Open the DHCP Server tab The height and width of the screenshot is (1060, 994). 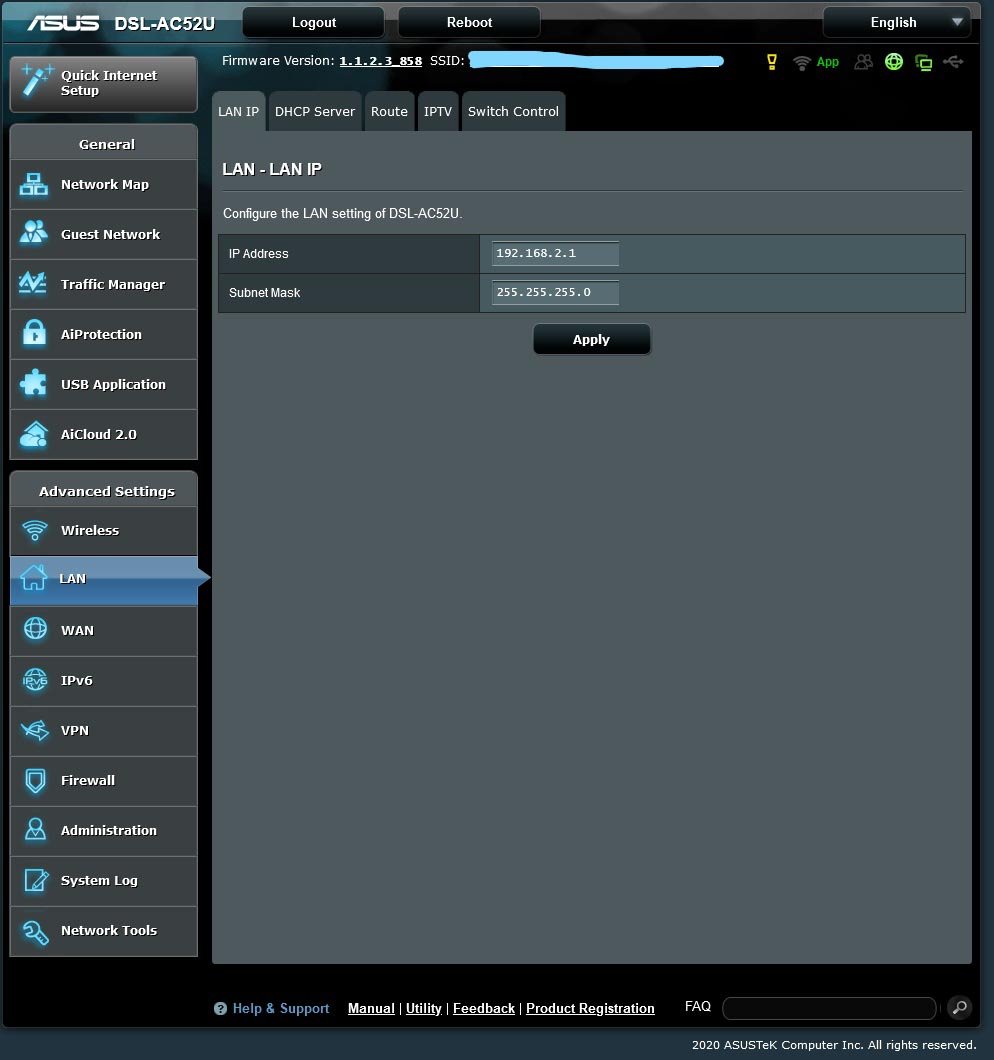(x=314, y=112)
